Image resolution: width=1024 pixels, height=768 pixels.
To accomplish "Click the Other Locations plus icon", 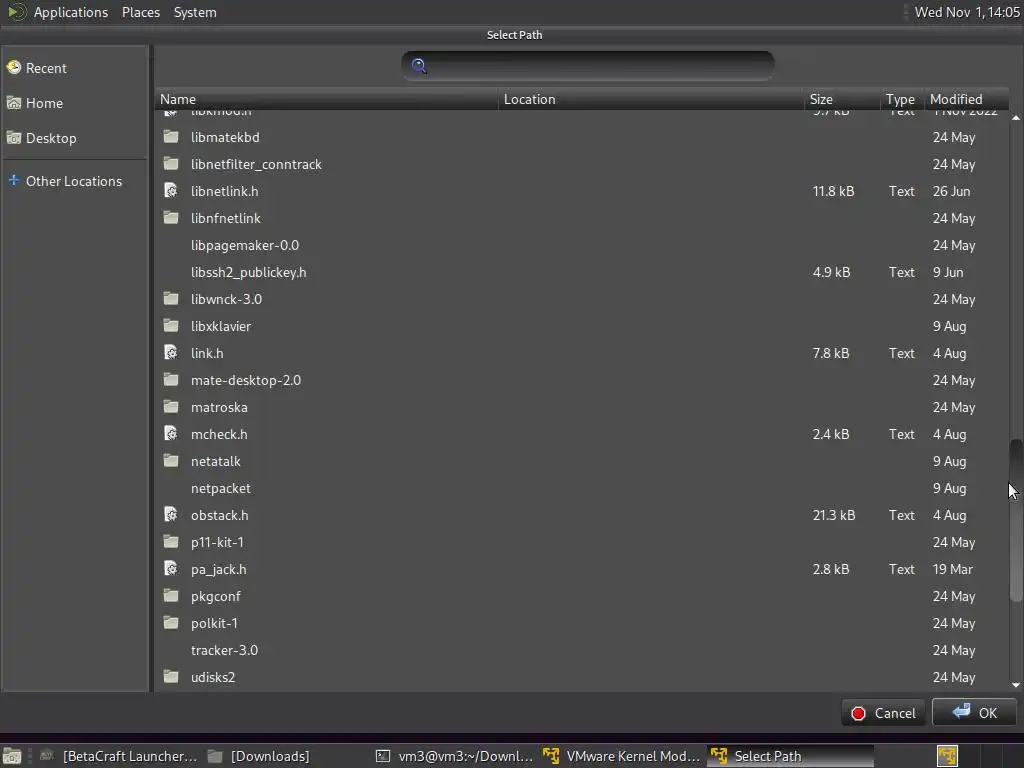I will [14, 180].
